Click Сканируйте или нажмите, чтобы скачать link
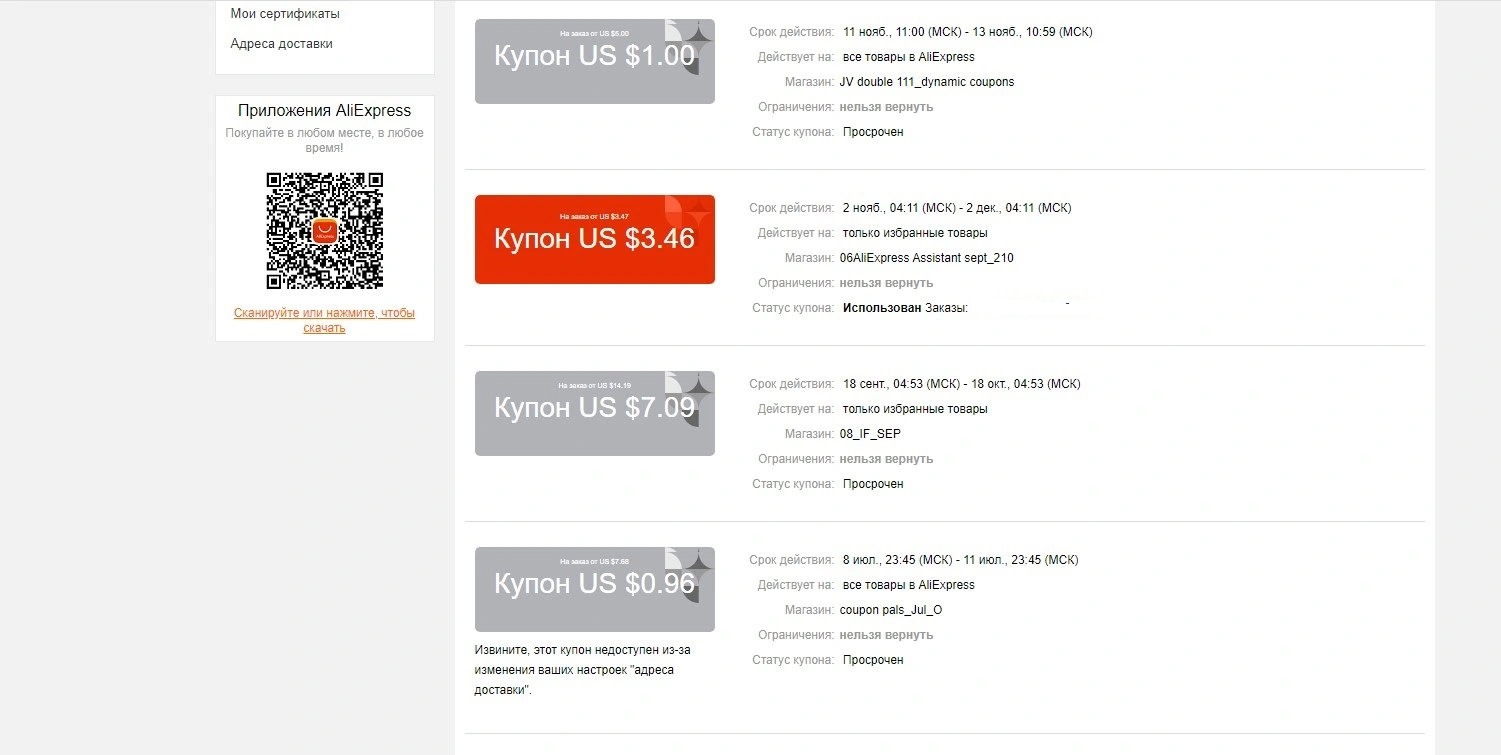The width and height of the screenshot is (1501, 755). pyautogui.click(x=324, y=320)
